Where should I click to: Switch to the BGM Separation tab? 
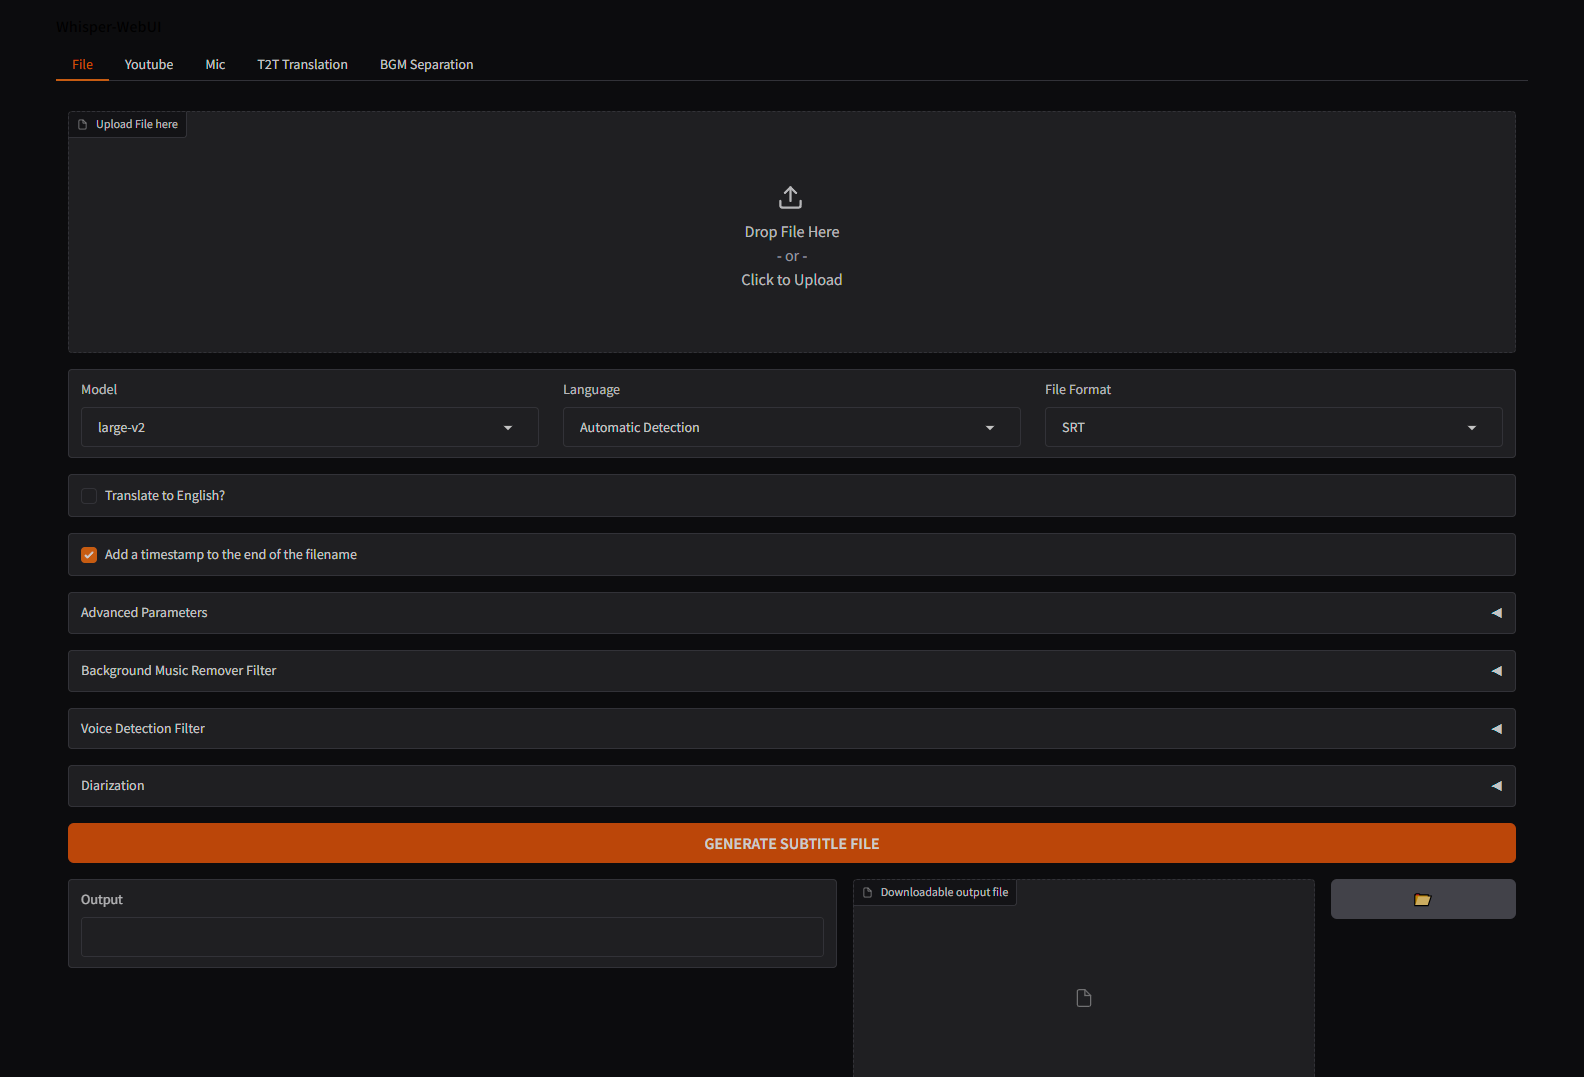point(427,64)
